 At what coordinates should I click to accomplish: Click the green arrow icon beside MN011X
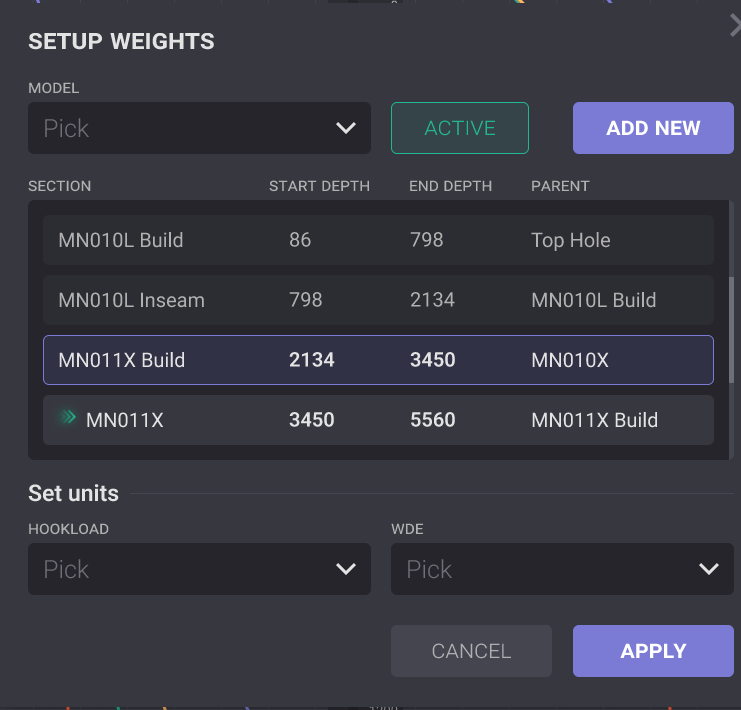(x=68, y=419)
